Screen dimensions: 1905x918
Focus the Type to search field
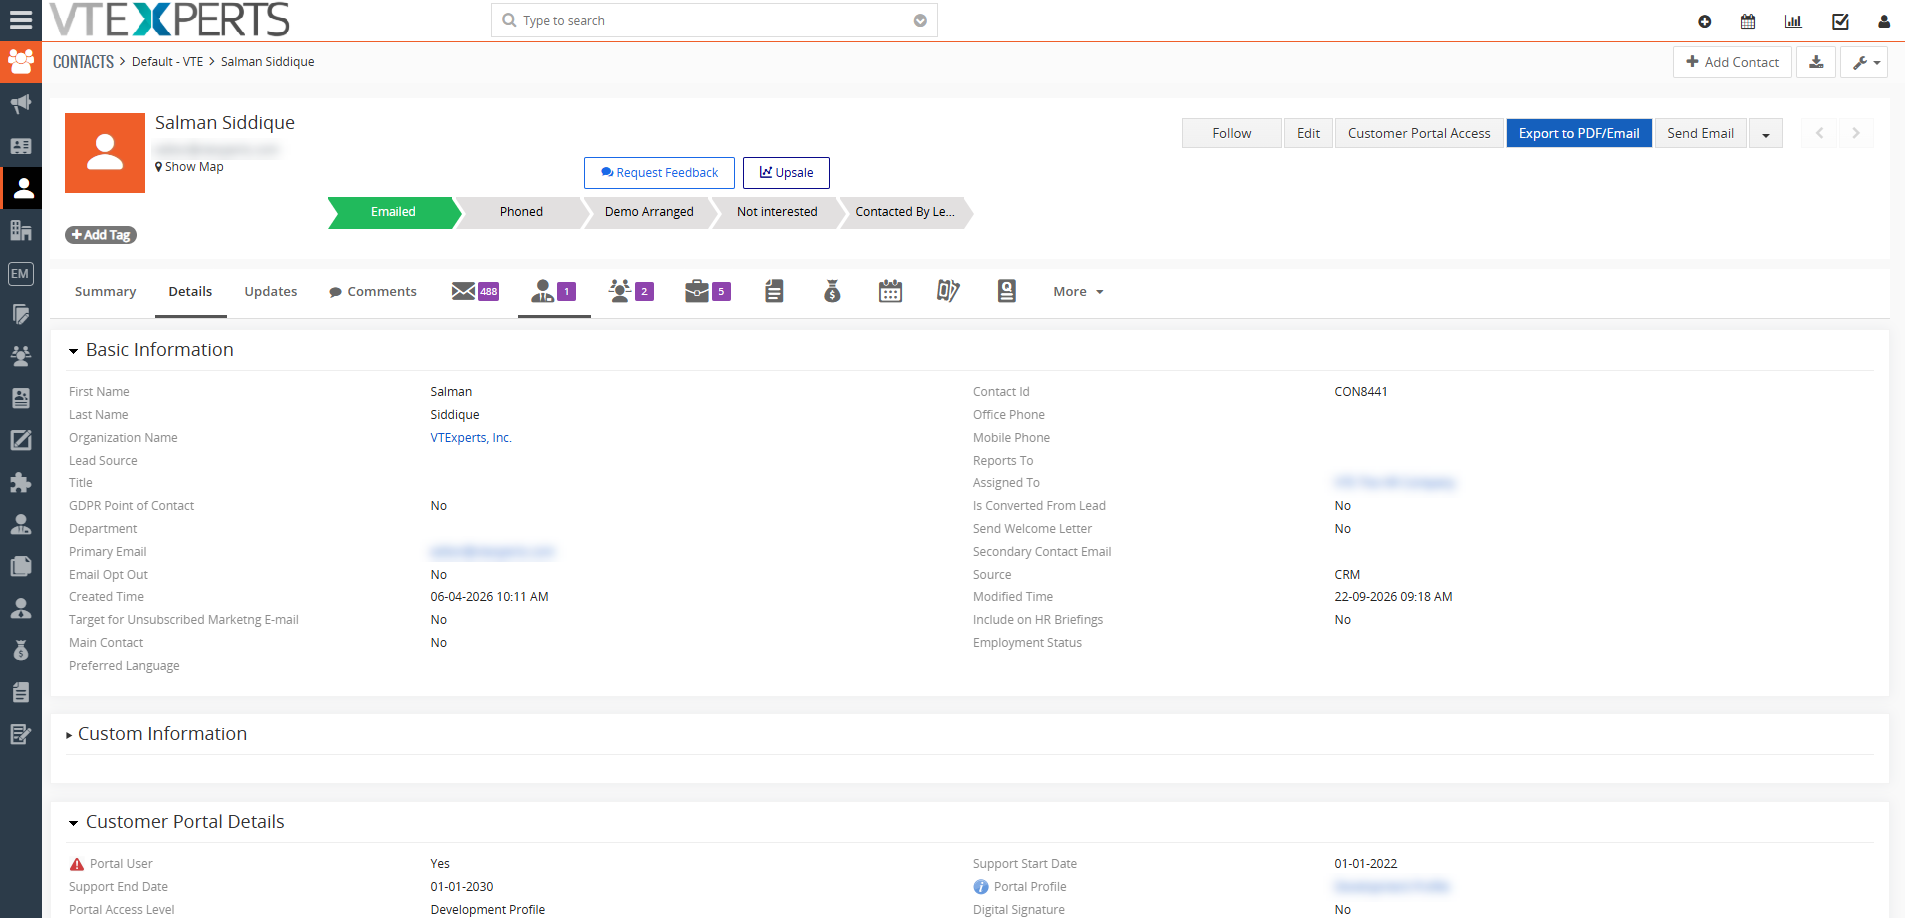[x=714, y=21]
